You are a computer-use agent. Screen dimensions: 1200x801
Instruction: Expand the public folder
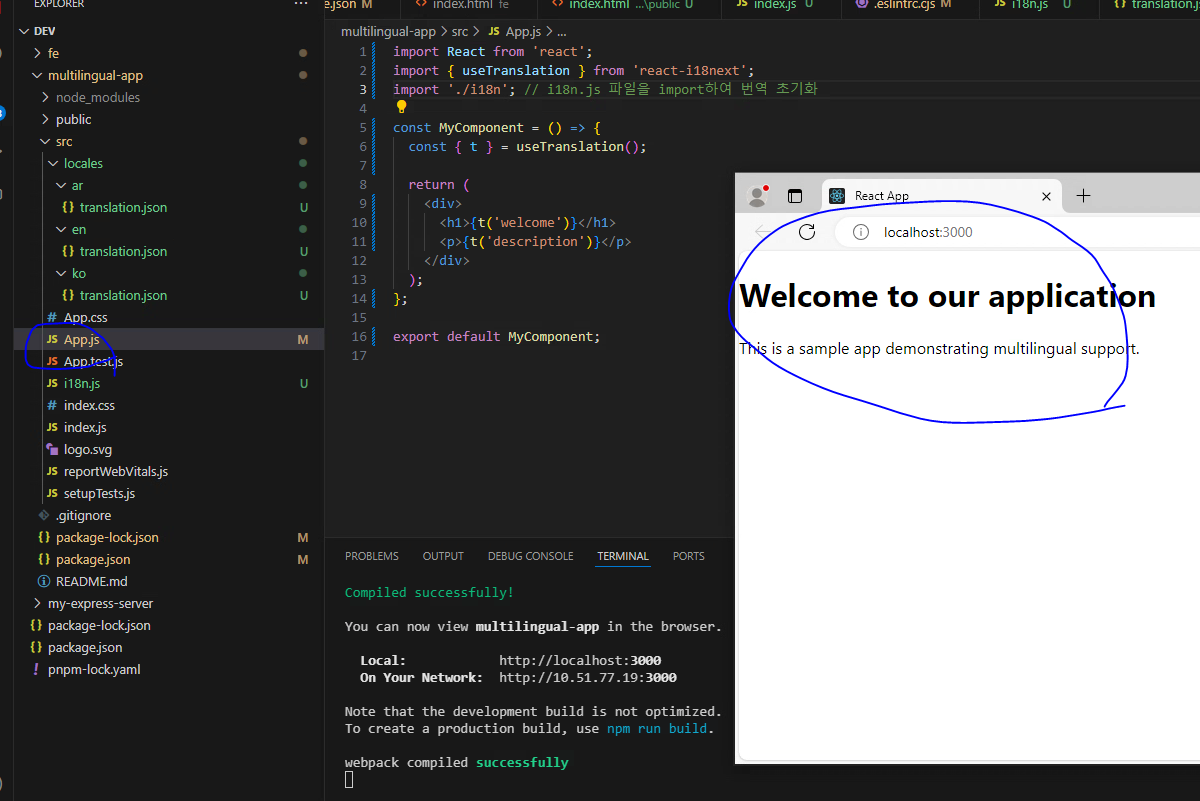(46, 119)
